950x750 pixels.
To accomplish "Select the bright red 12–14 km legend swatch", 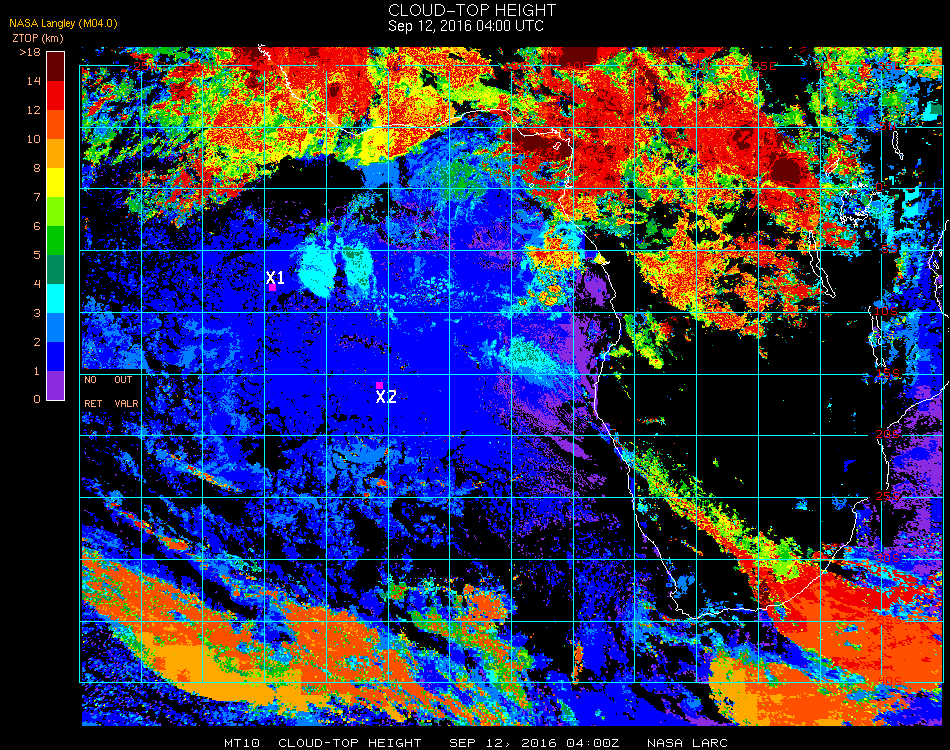I will tap(55, 95).
